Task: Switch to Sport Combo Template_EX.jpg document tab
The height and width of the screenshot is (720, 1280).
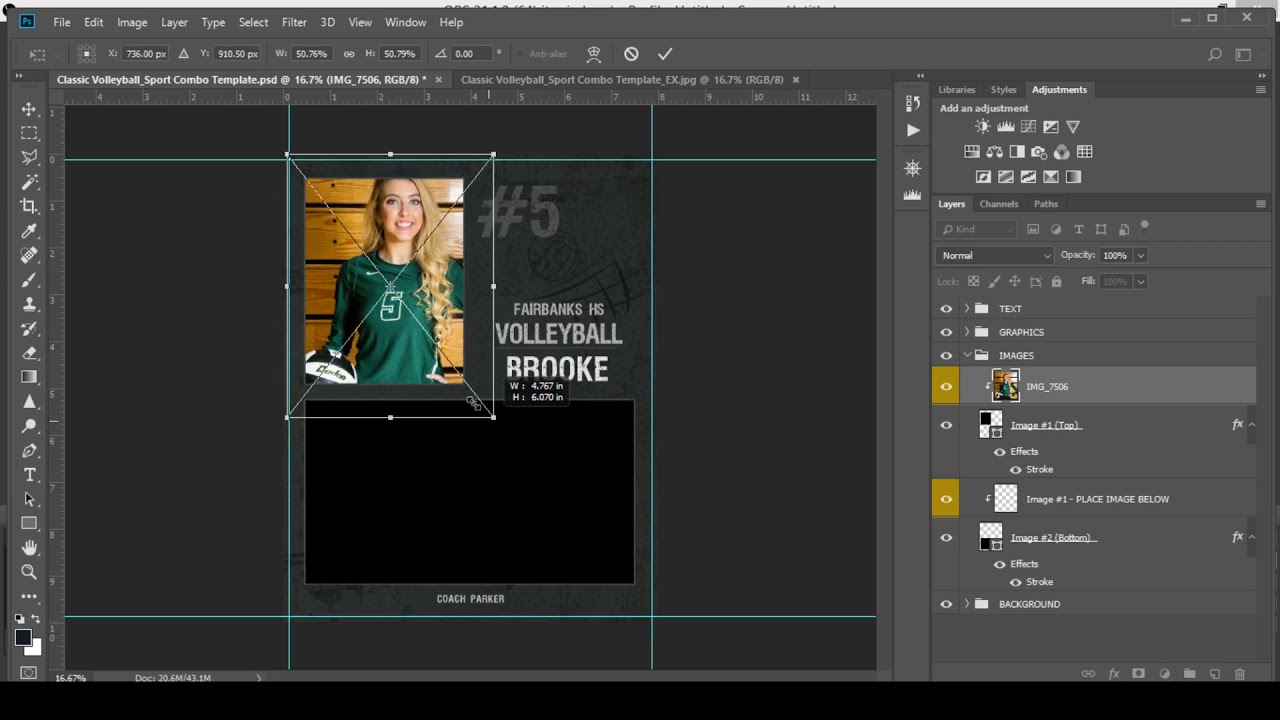Action: [622, 80]
